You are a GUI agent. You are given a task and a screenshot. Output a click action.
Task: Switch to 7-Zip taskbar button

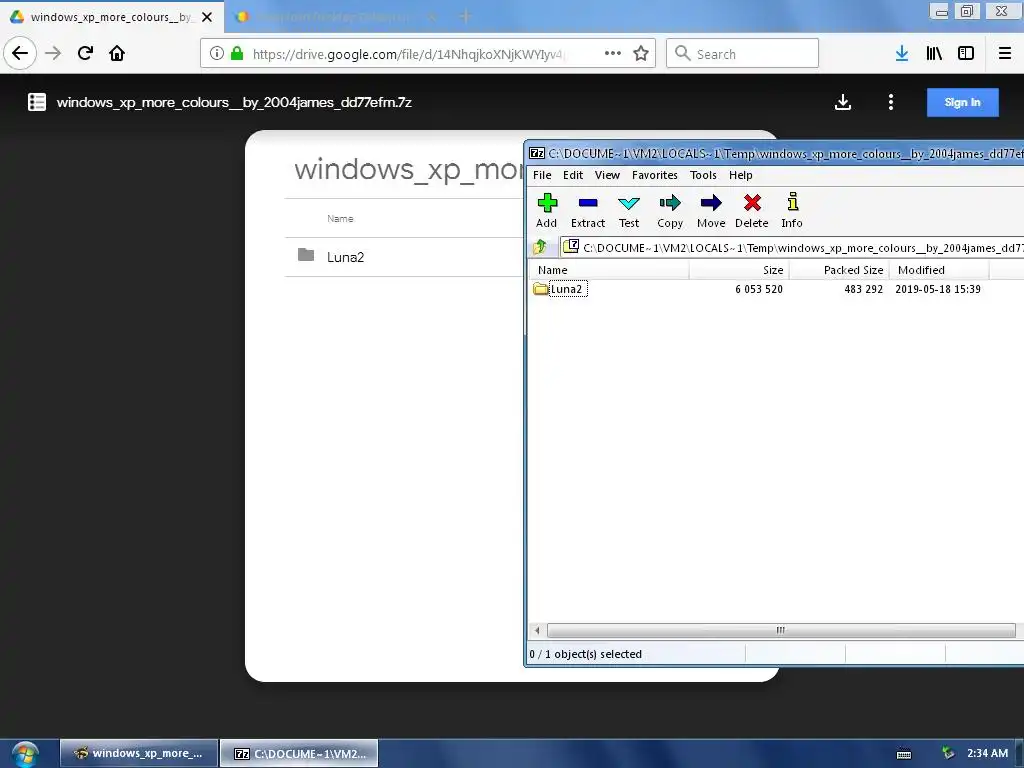coord(299,753)
